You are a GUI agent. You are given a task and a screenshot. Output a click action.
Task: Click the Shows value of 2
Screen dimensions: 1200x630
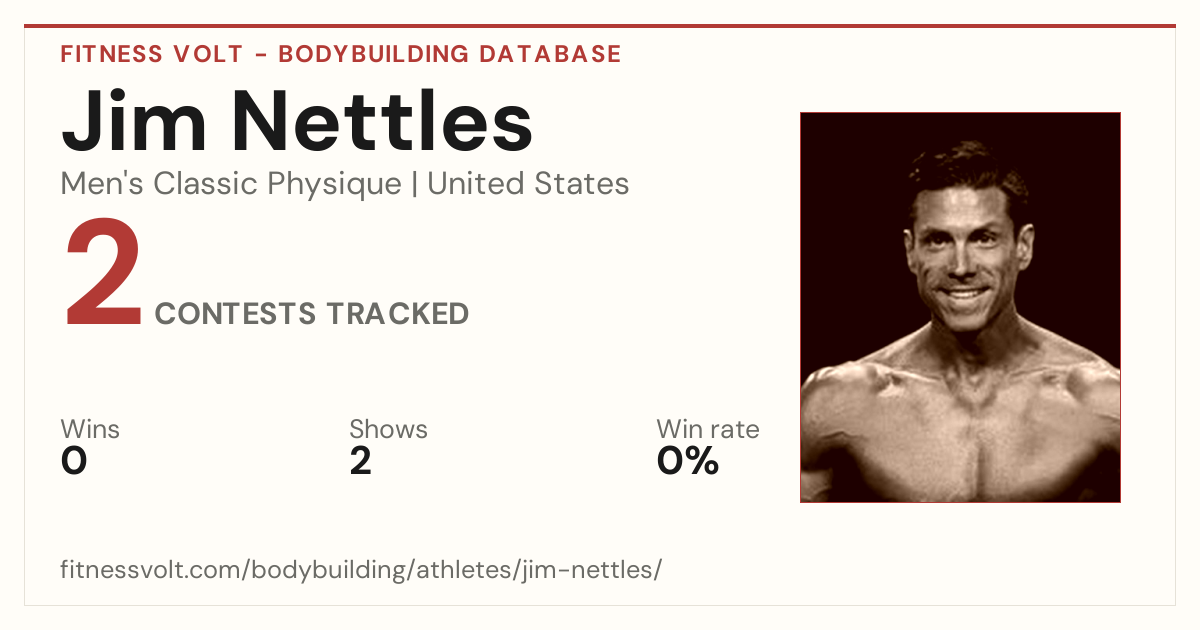click(x=361, y=461)
